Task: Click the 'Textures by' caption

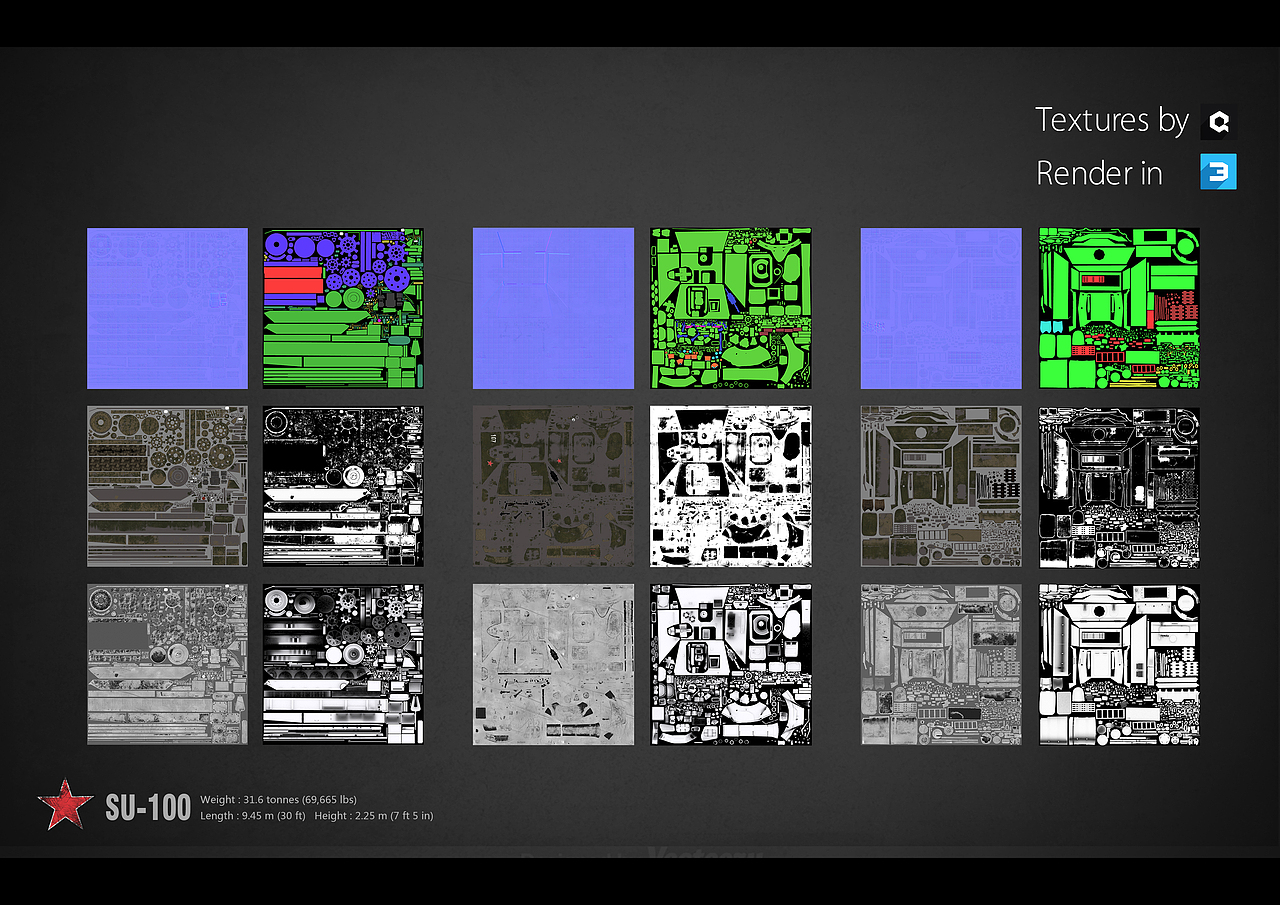Action: coord(1111,120)
